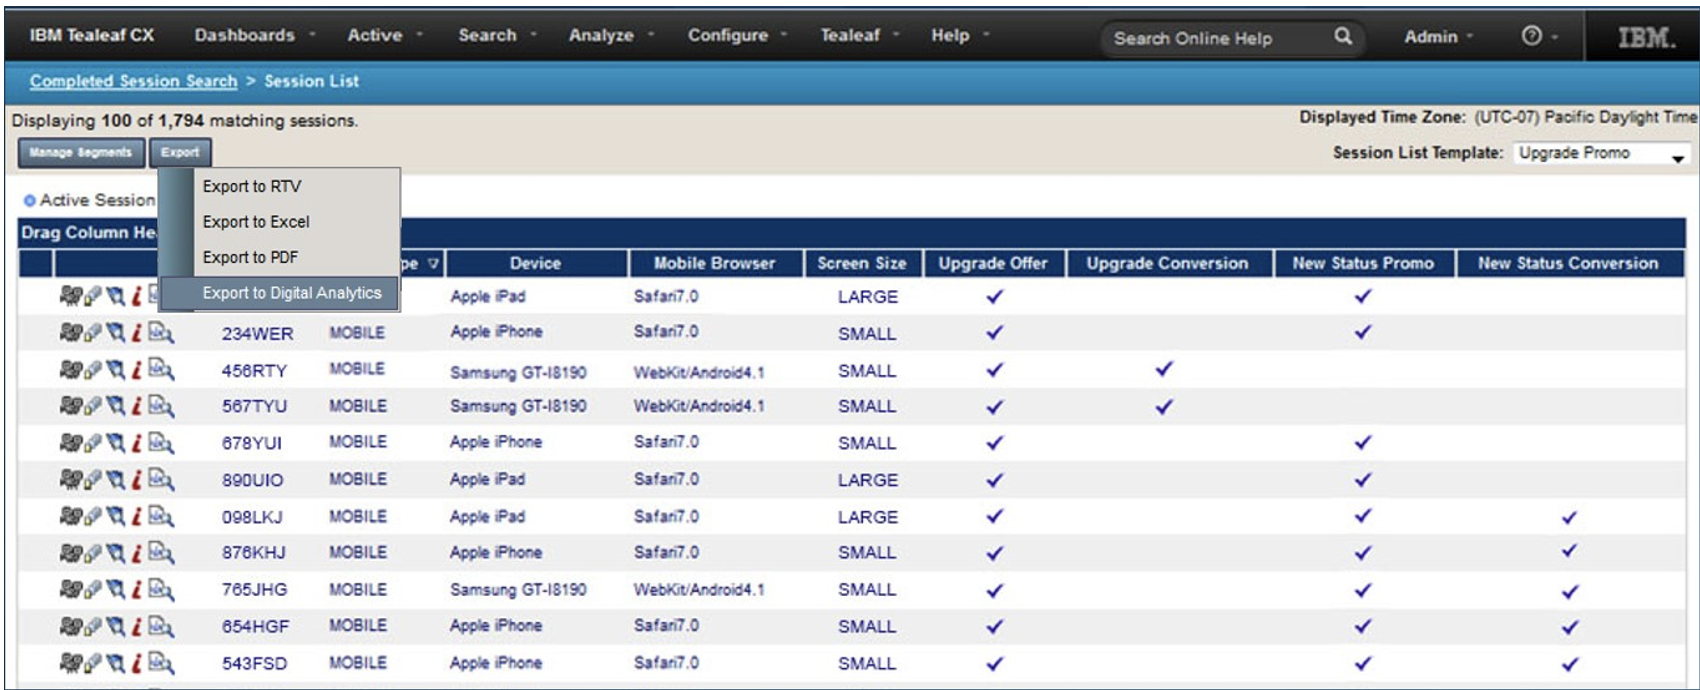The width and height of the screenshot is (1700, 690).
Task: Open the Completed Session Search breadcrumb link
Action: (x=133, y=81)
